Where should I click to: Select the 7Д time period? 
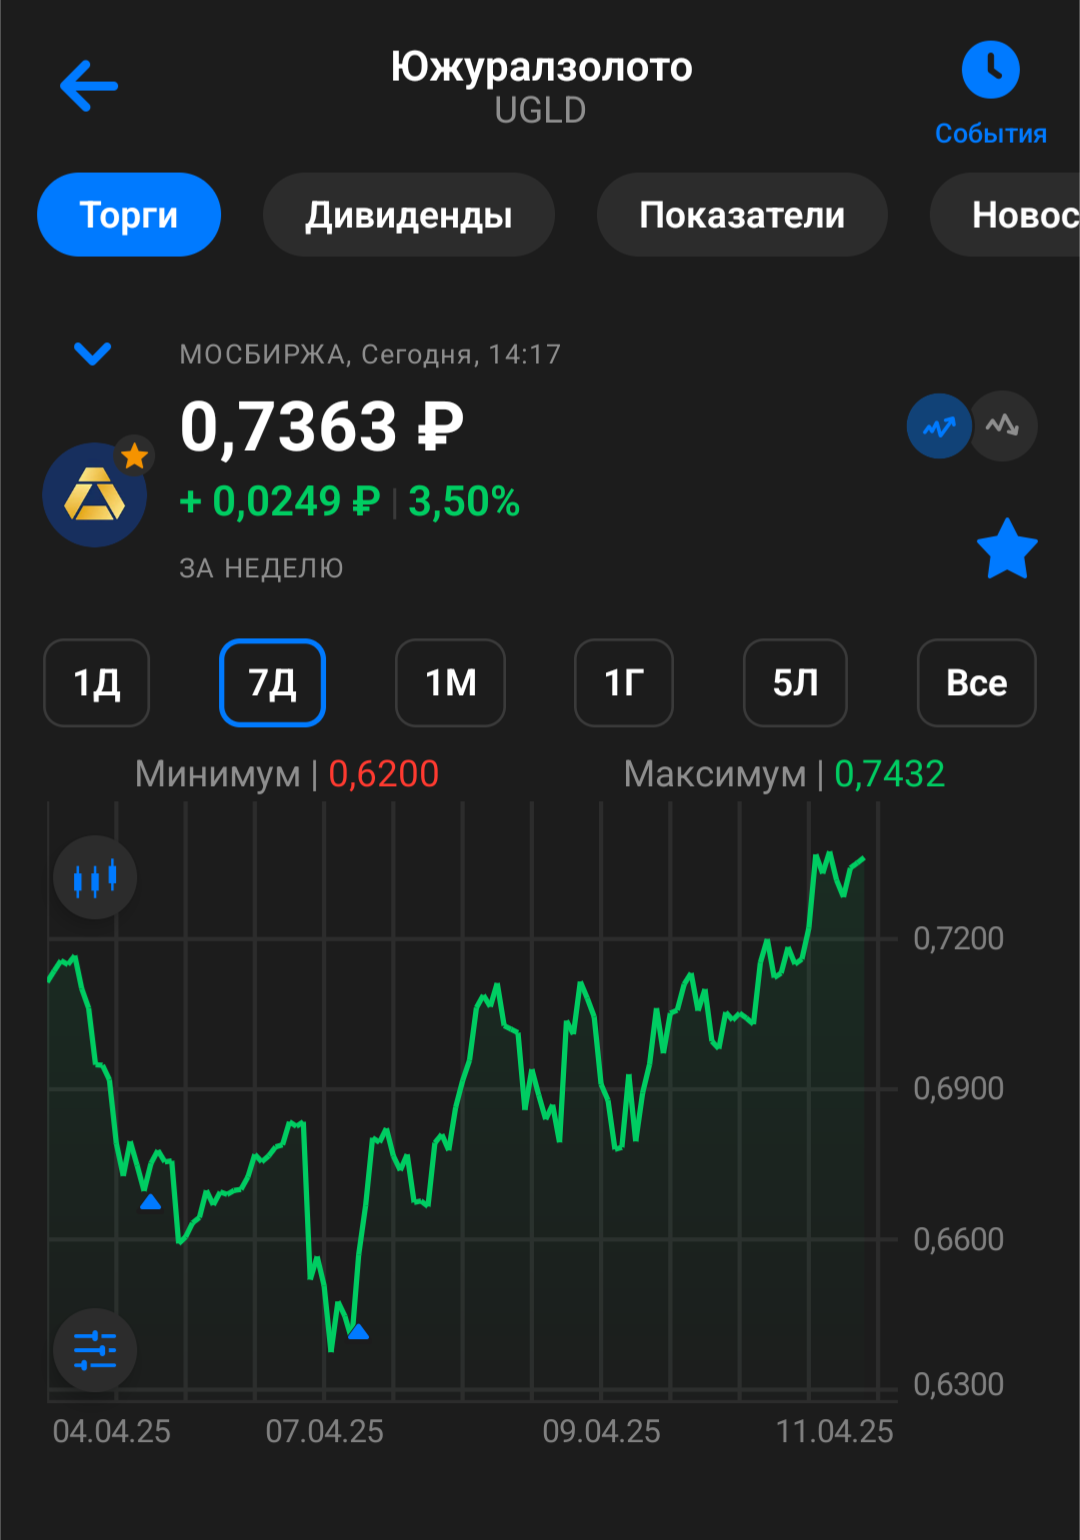click(272, 683)
